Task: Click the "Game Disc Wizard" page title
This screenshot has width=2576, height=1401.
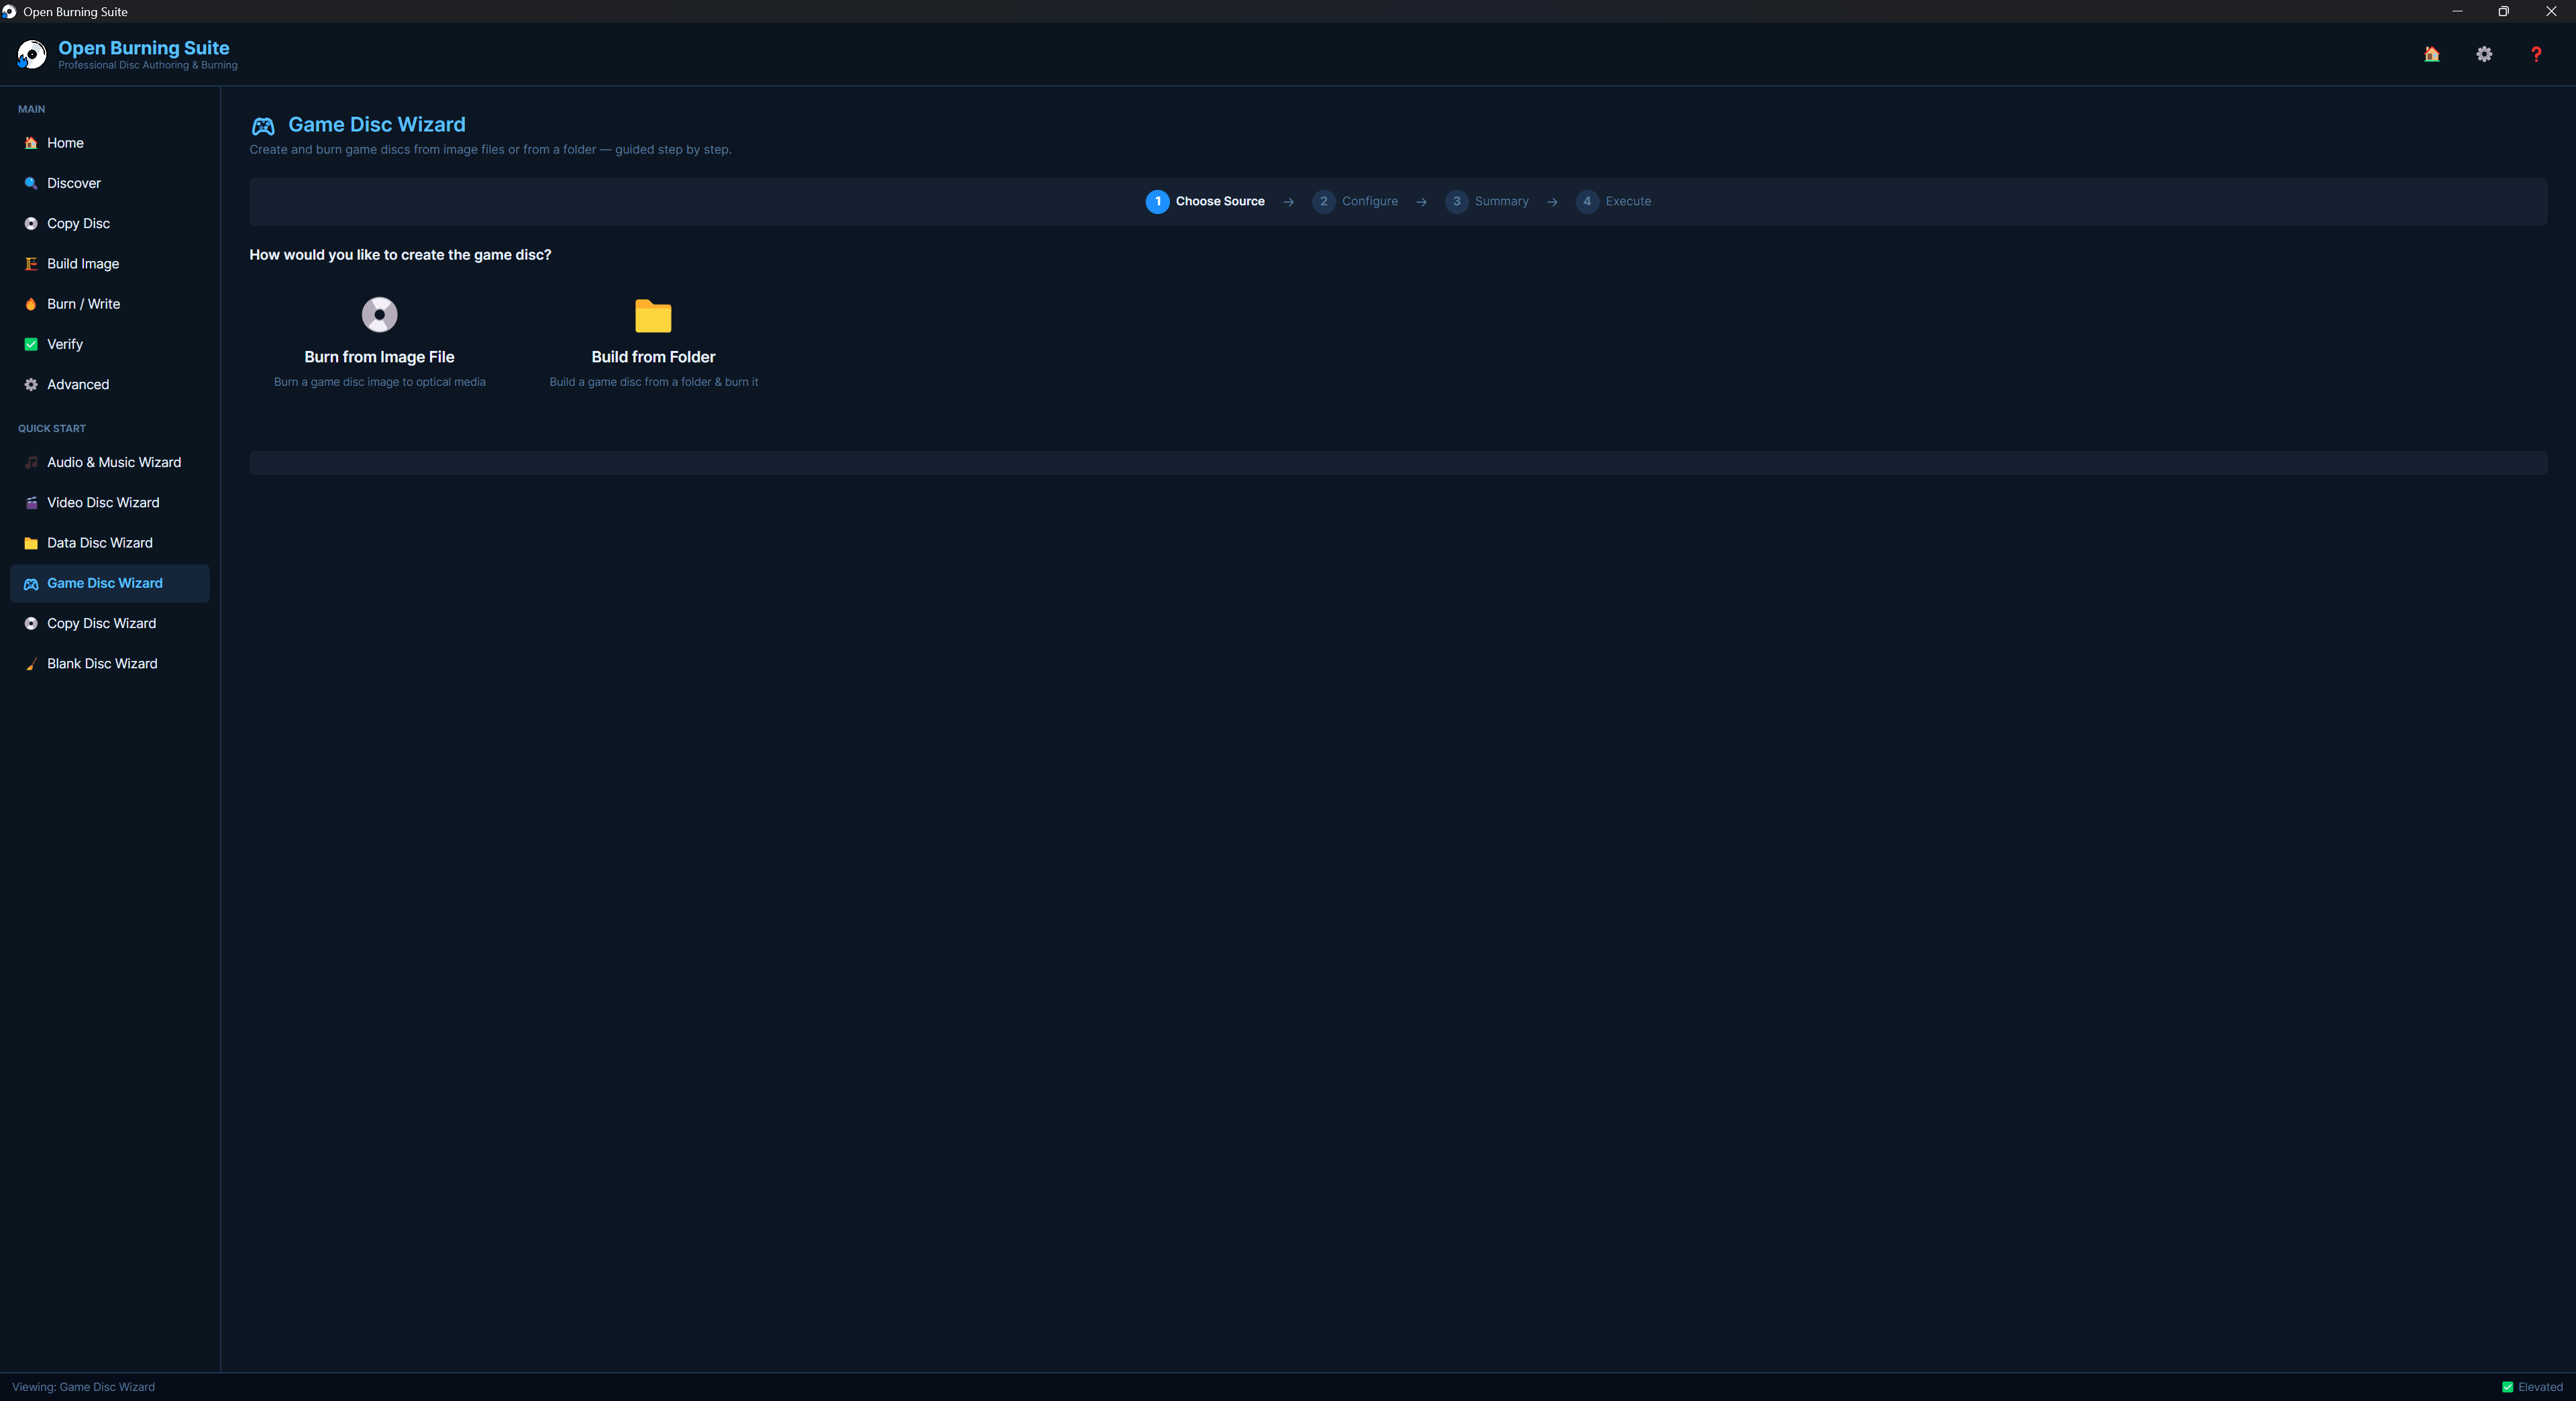Action: pos(377,125)
